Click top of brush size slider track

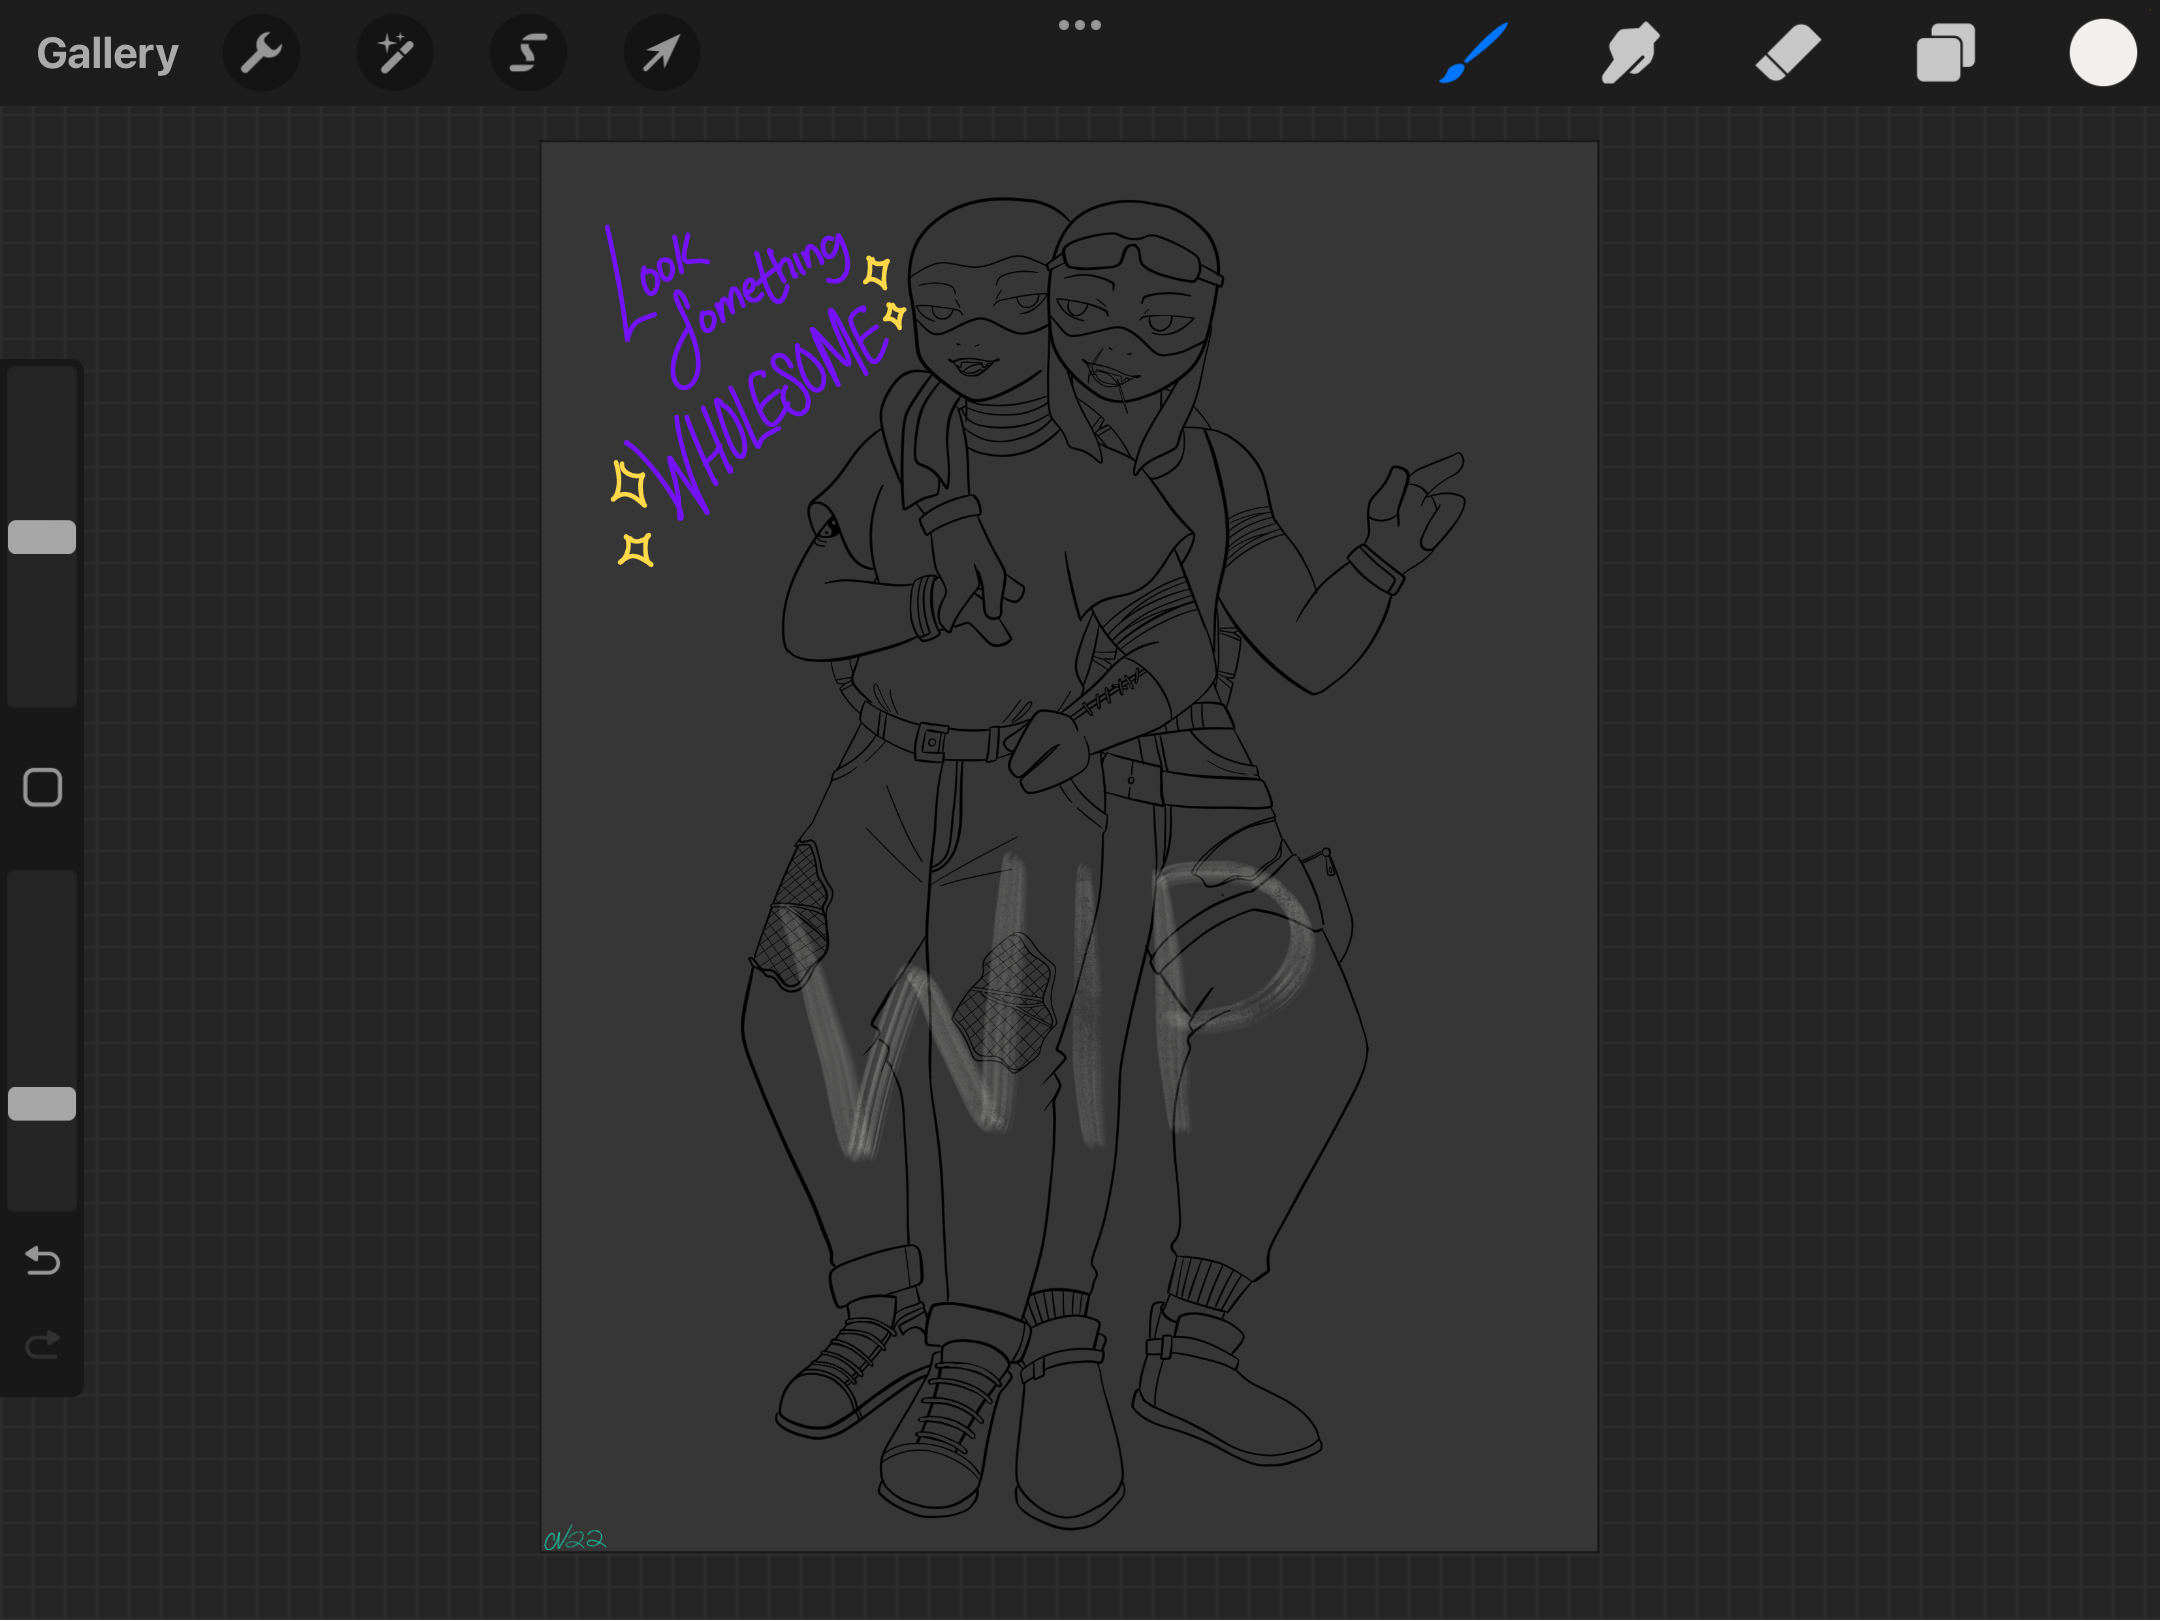42,385
